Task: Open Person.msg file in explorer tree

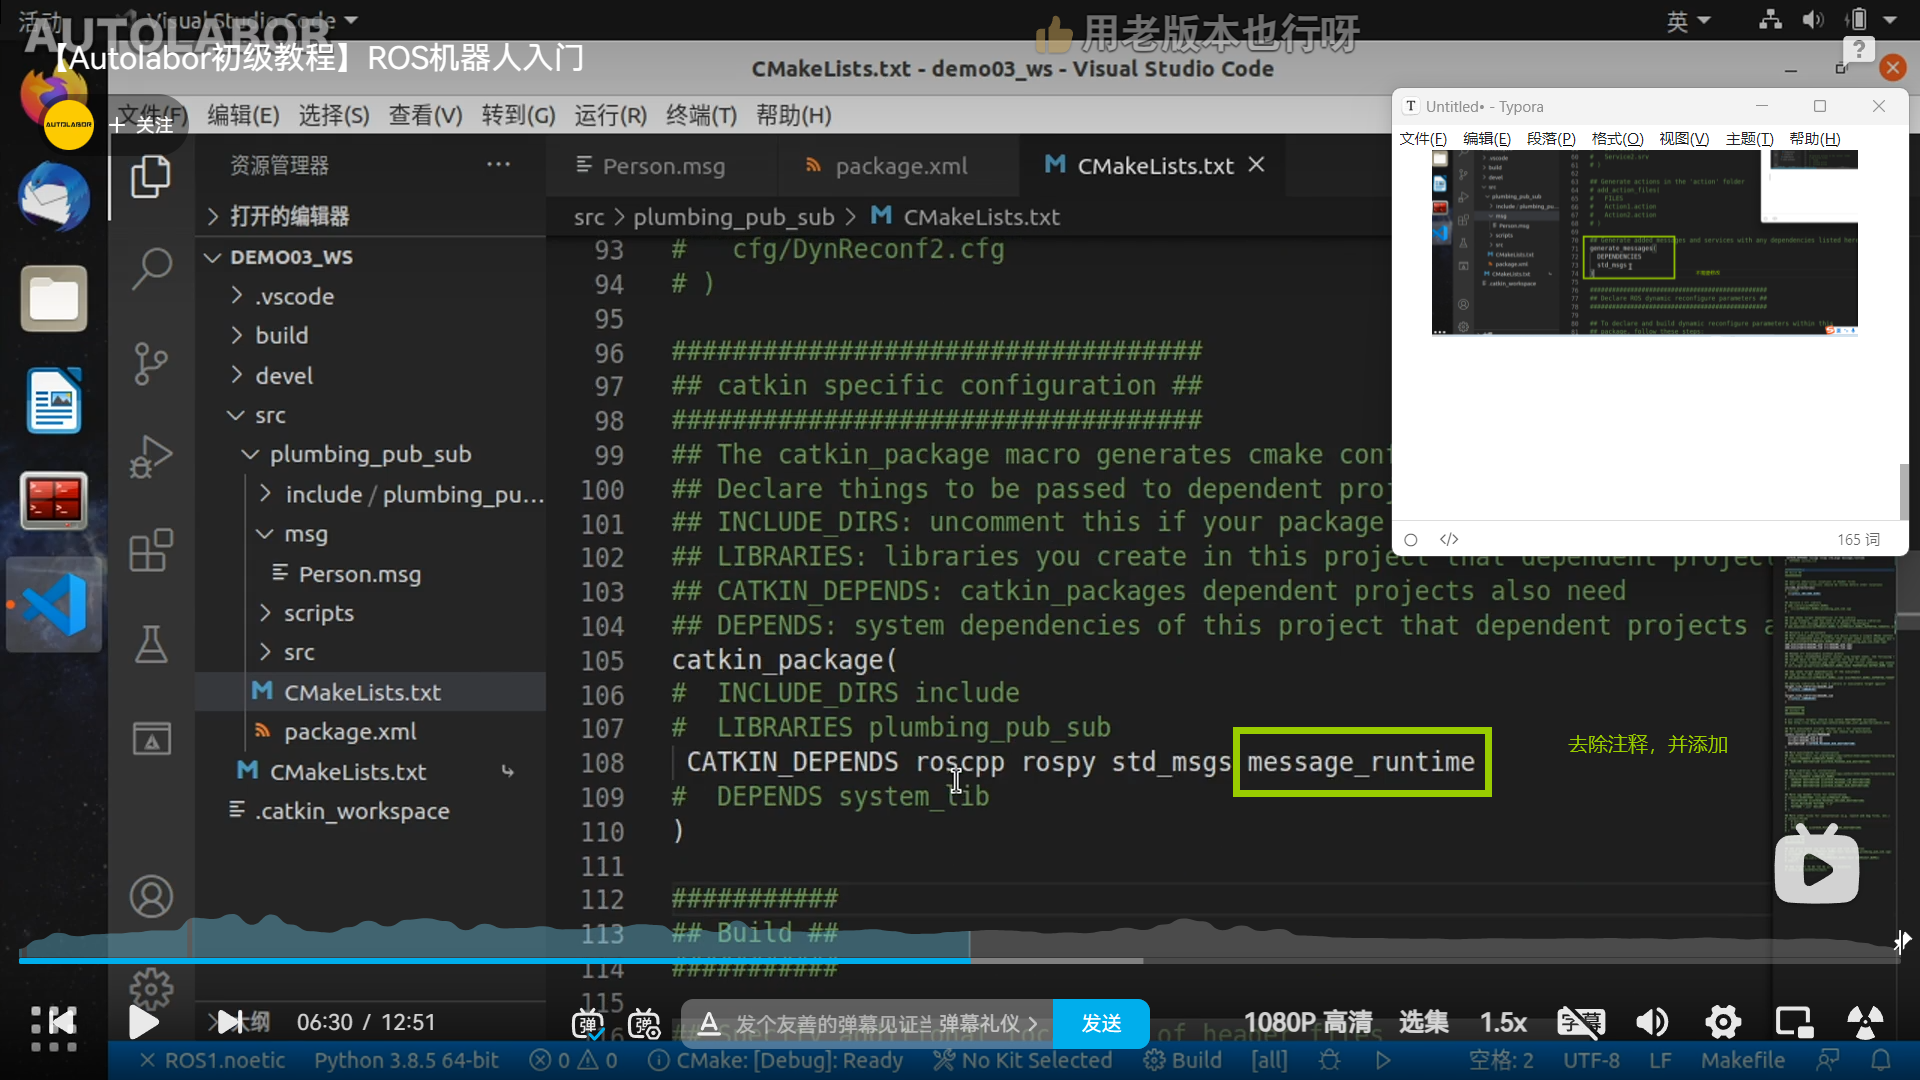Action: point(360,574)
